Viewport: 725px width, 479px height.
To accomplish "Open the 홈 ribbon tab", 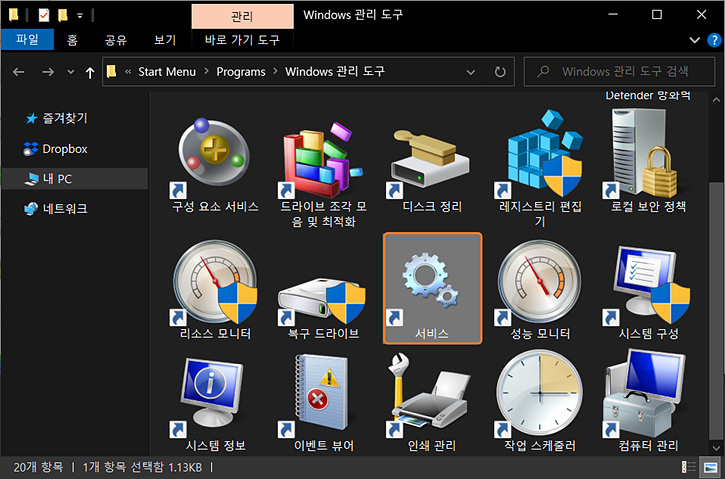I will pos(72,40).
